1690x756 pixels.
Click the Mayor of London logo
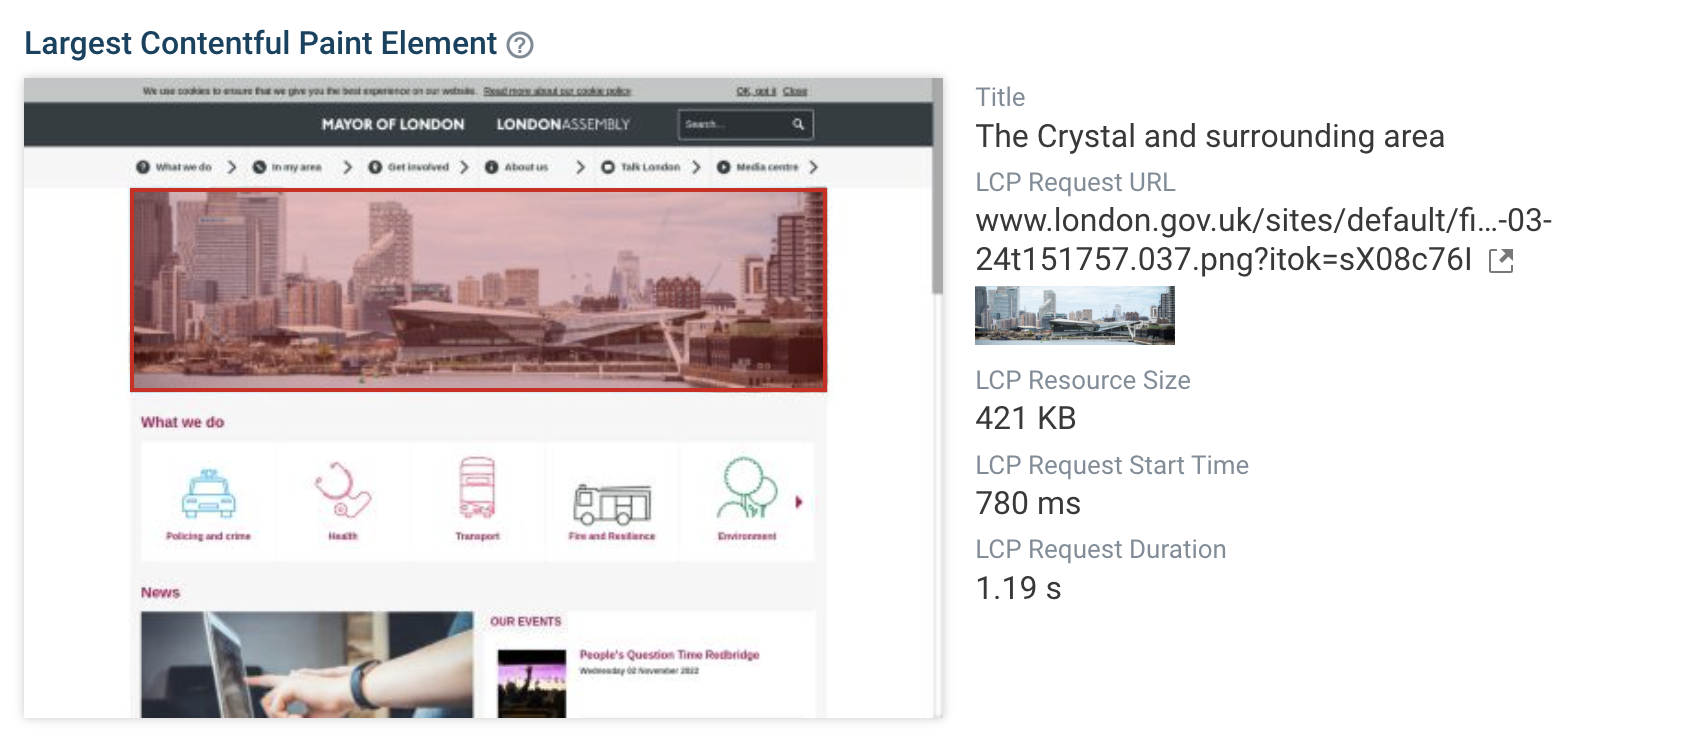[393, 125]
